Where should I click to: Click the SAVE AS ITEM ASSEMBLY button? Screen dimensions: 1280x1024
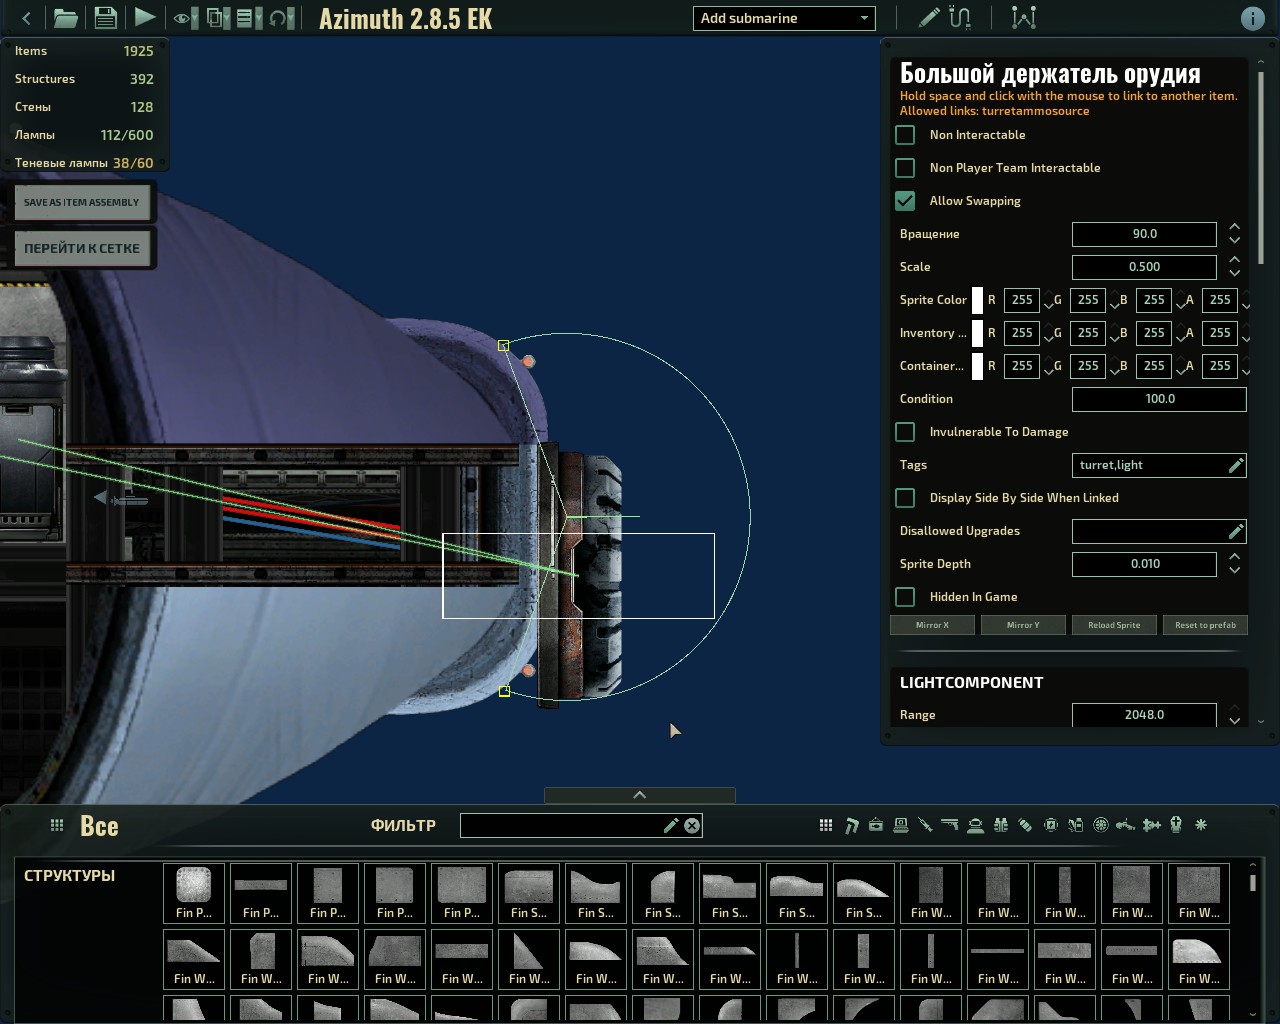(82, 202)
